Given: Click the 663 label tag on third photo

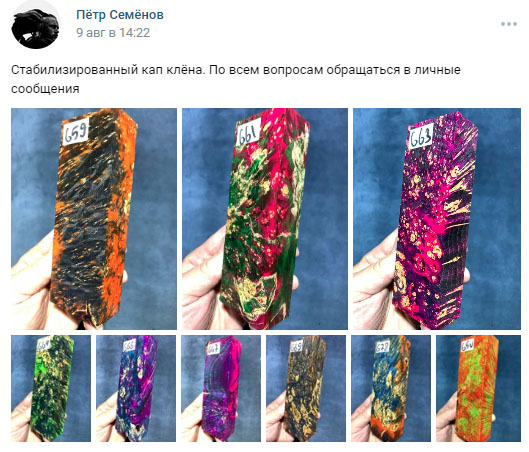Looking at the screenshot, I should (421, 137).
